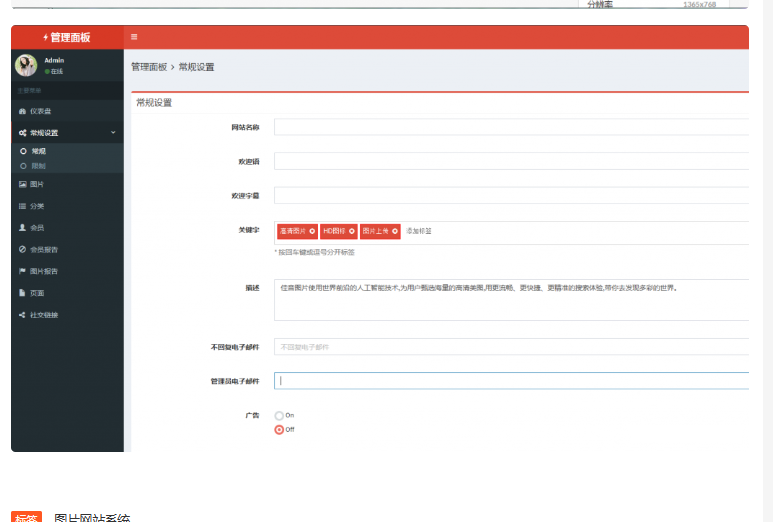
Task: Go to 分类 categories in sidebar
Action: (x=37, y=206)
